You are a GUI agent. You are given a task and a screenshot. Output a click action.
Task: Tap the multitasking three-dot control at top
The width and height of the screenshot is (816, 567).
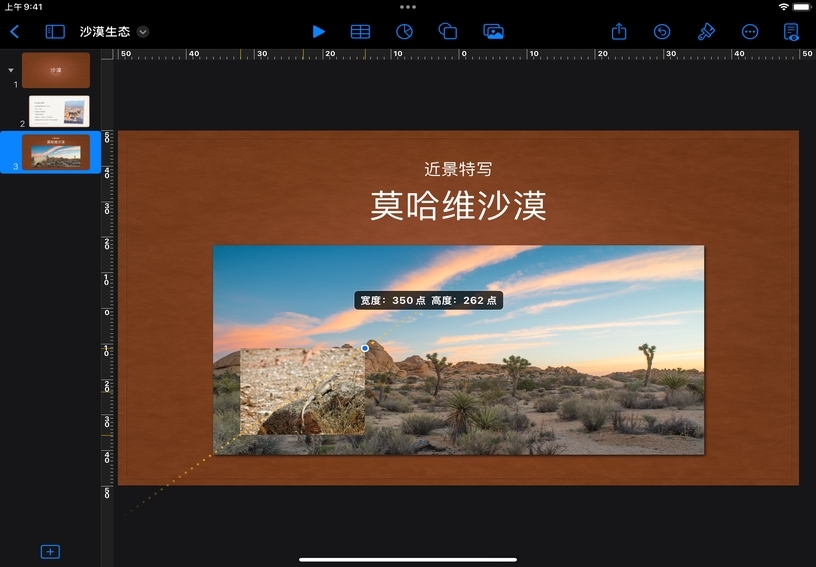[x=408, y=7]
